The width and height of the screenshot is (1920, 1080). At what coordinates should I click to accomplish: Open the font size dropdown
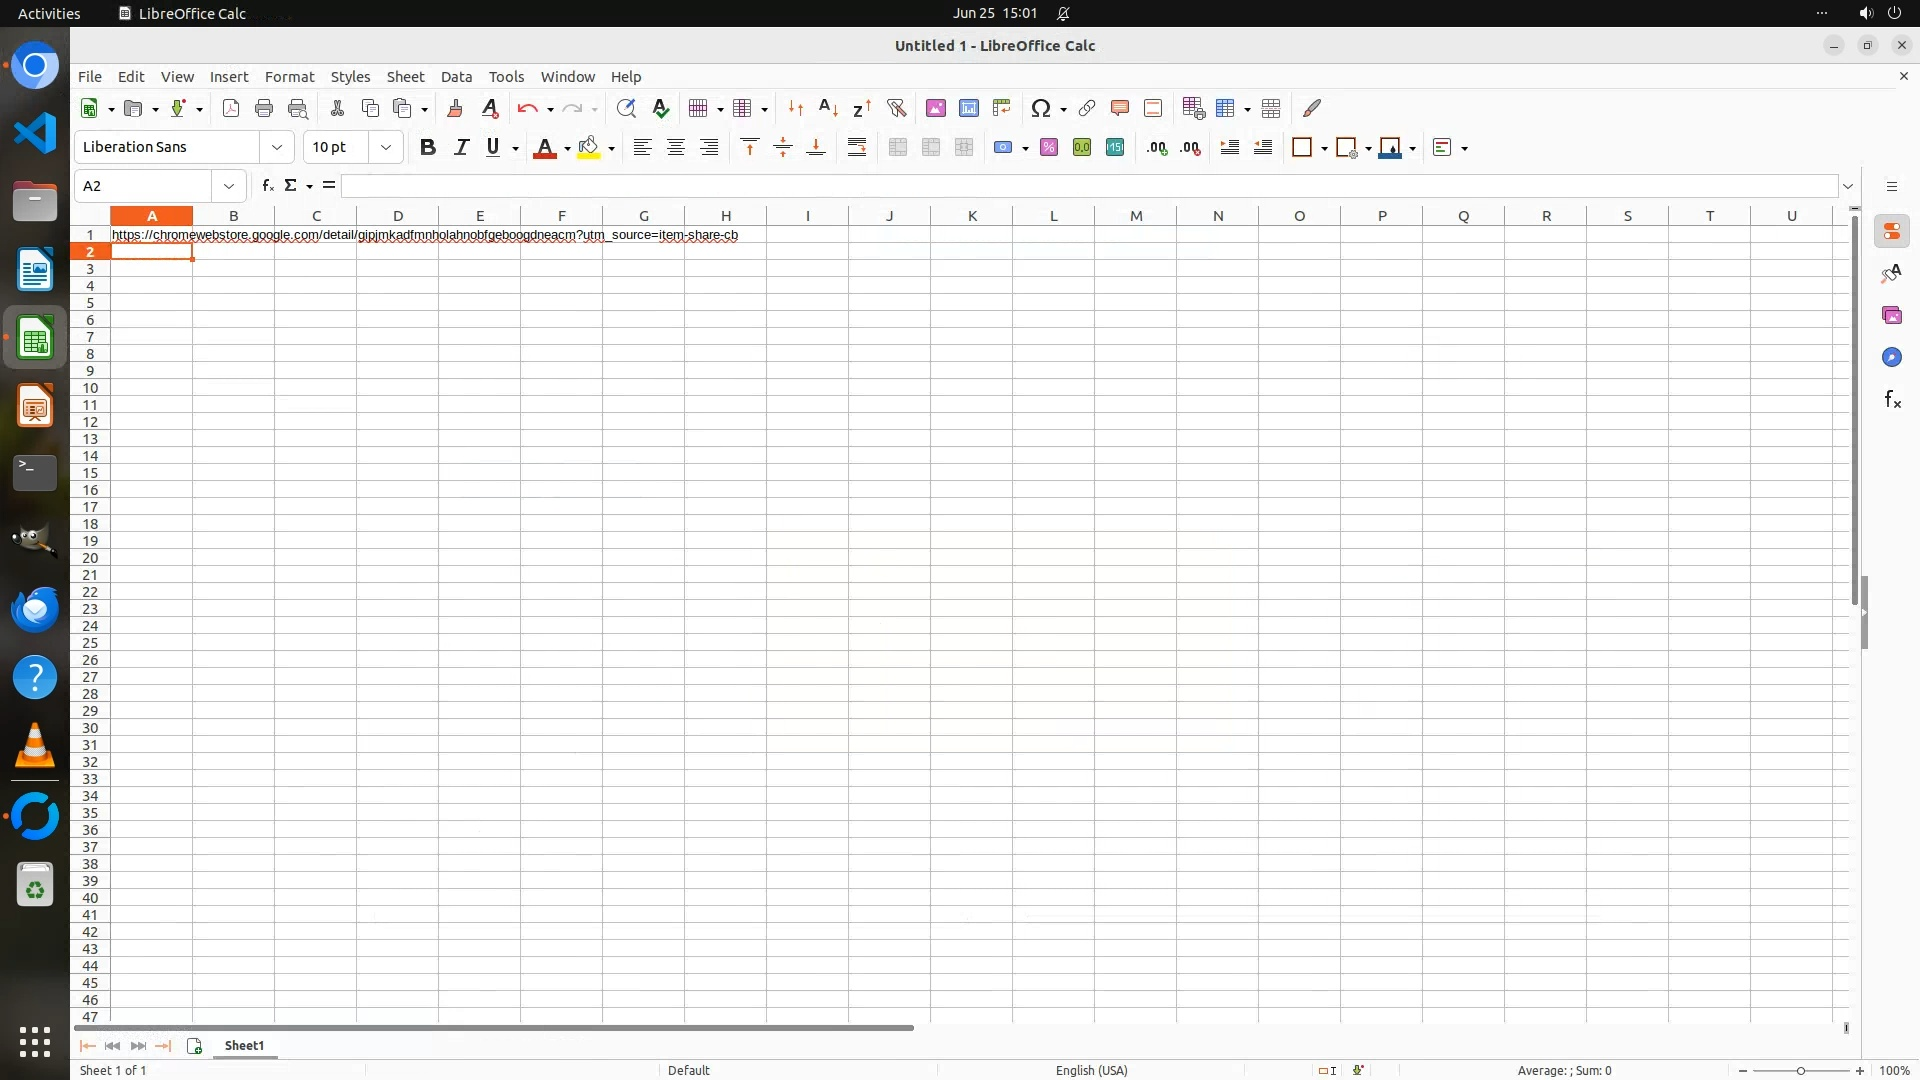coord(386,147)
